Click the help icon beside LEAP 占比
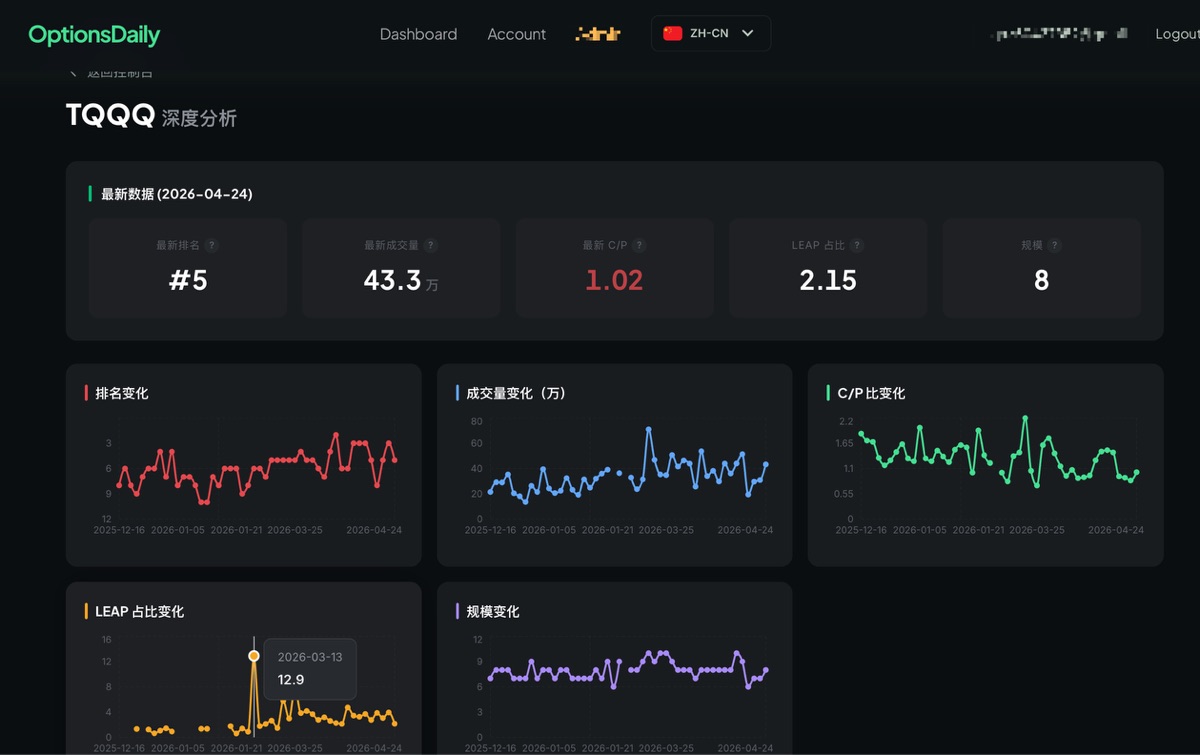Viewport: 1200px width, 755px height. click(x=857, y=245)
